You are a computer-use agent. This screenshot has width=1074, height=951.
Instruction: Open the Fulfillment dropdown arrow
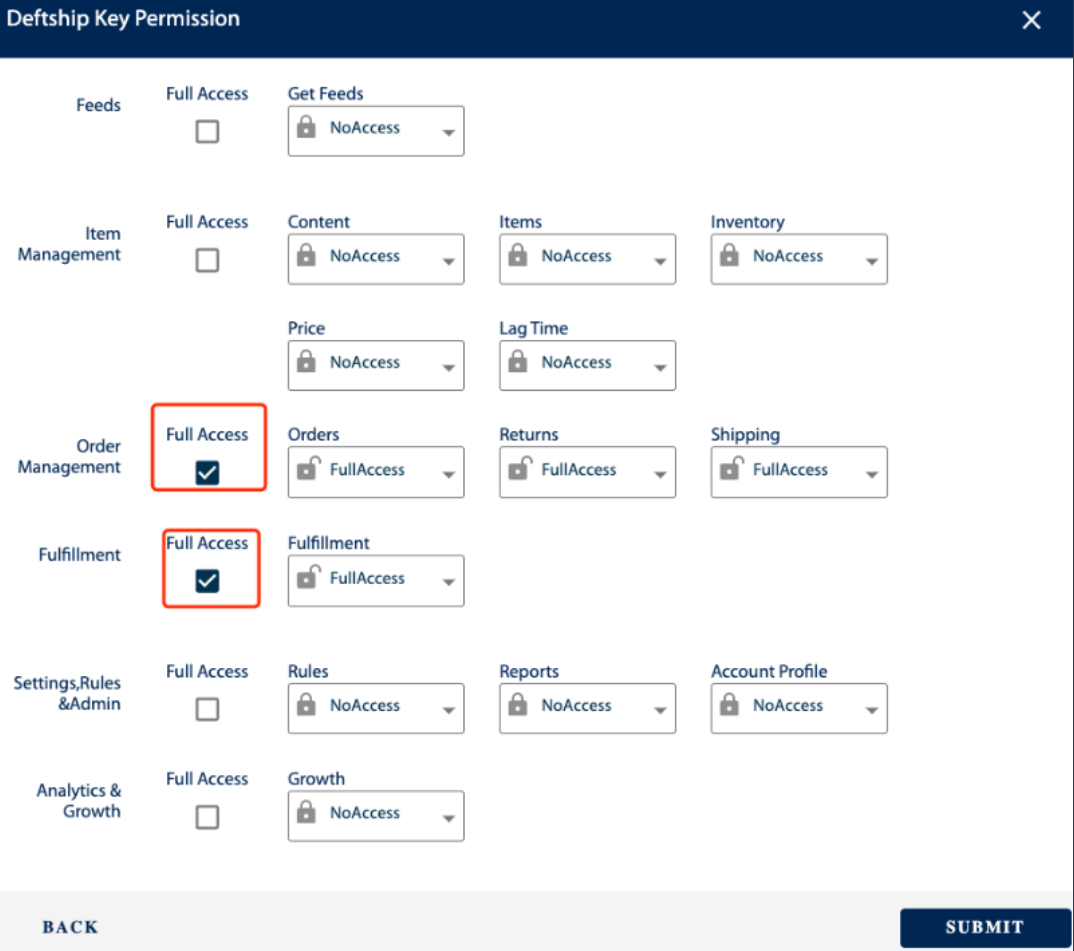[449, 582]
